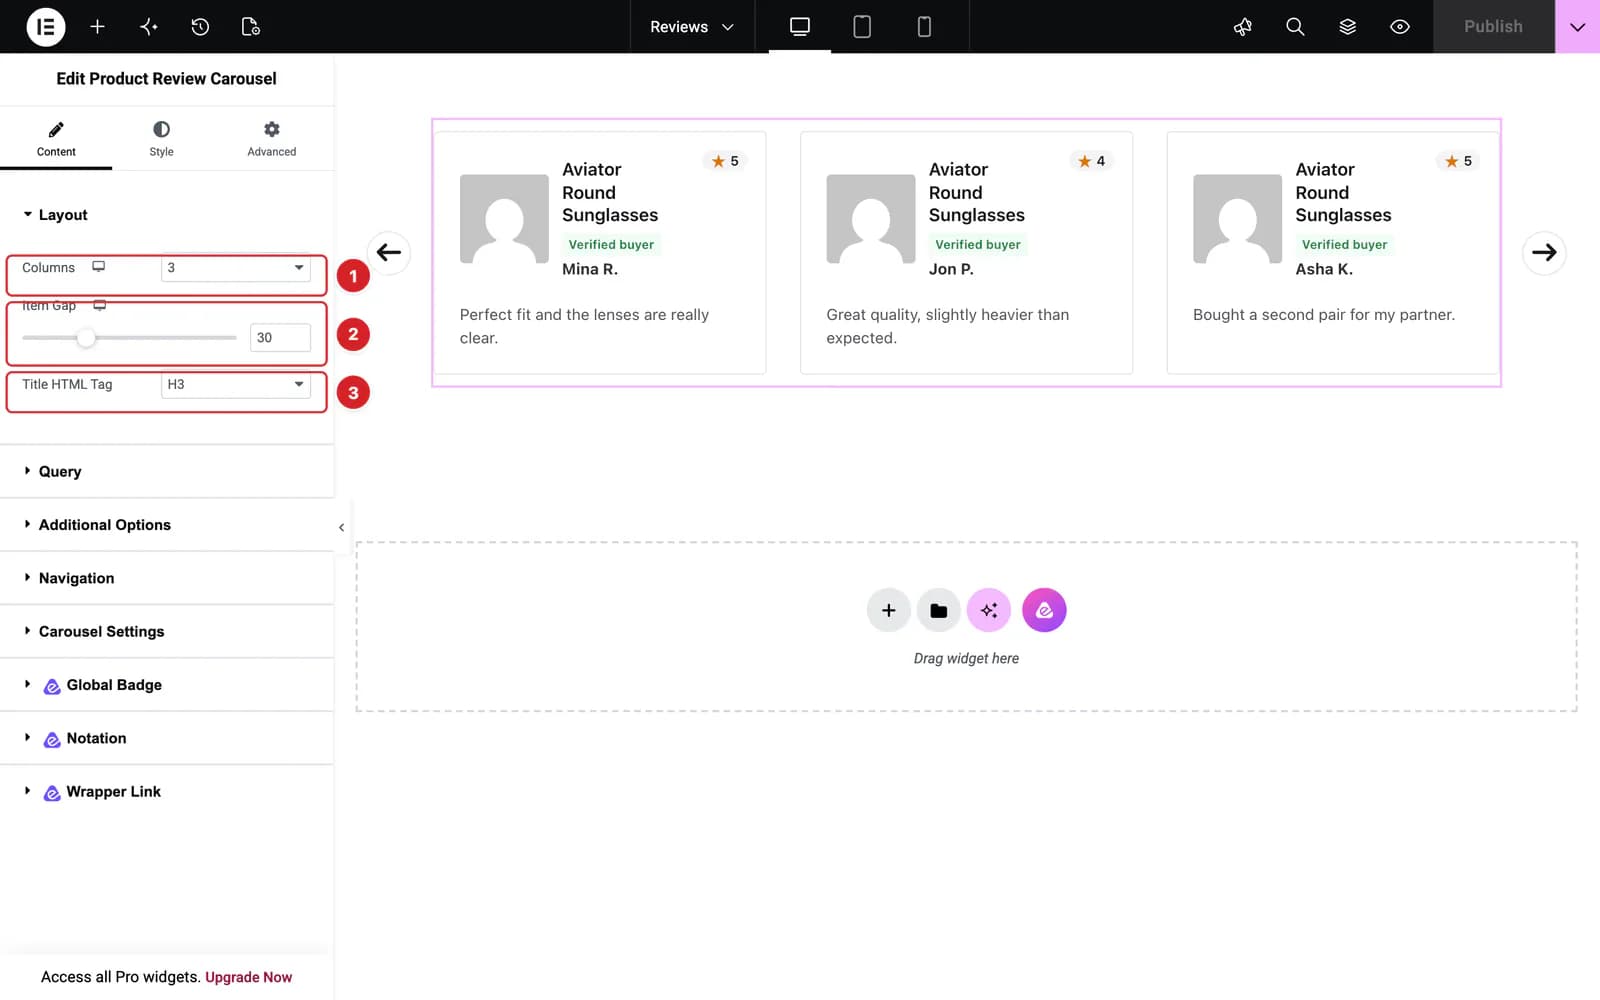Switch to mobile device view

(924, 27)
